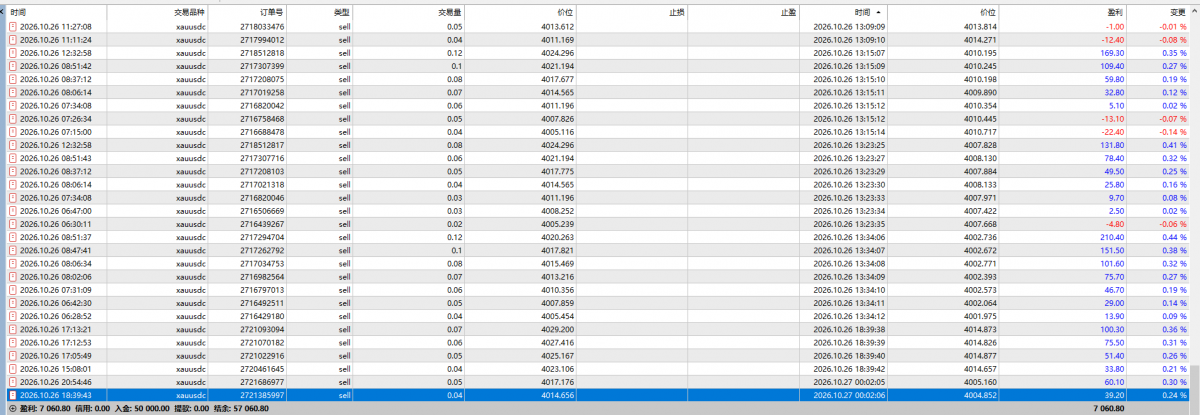The height and width of the screenshot is (415, 1200).
Task: Click the row icon for order 2717994012
Action: pyautogui.click(x=12, y=40)
